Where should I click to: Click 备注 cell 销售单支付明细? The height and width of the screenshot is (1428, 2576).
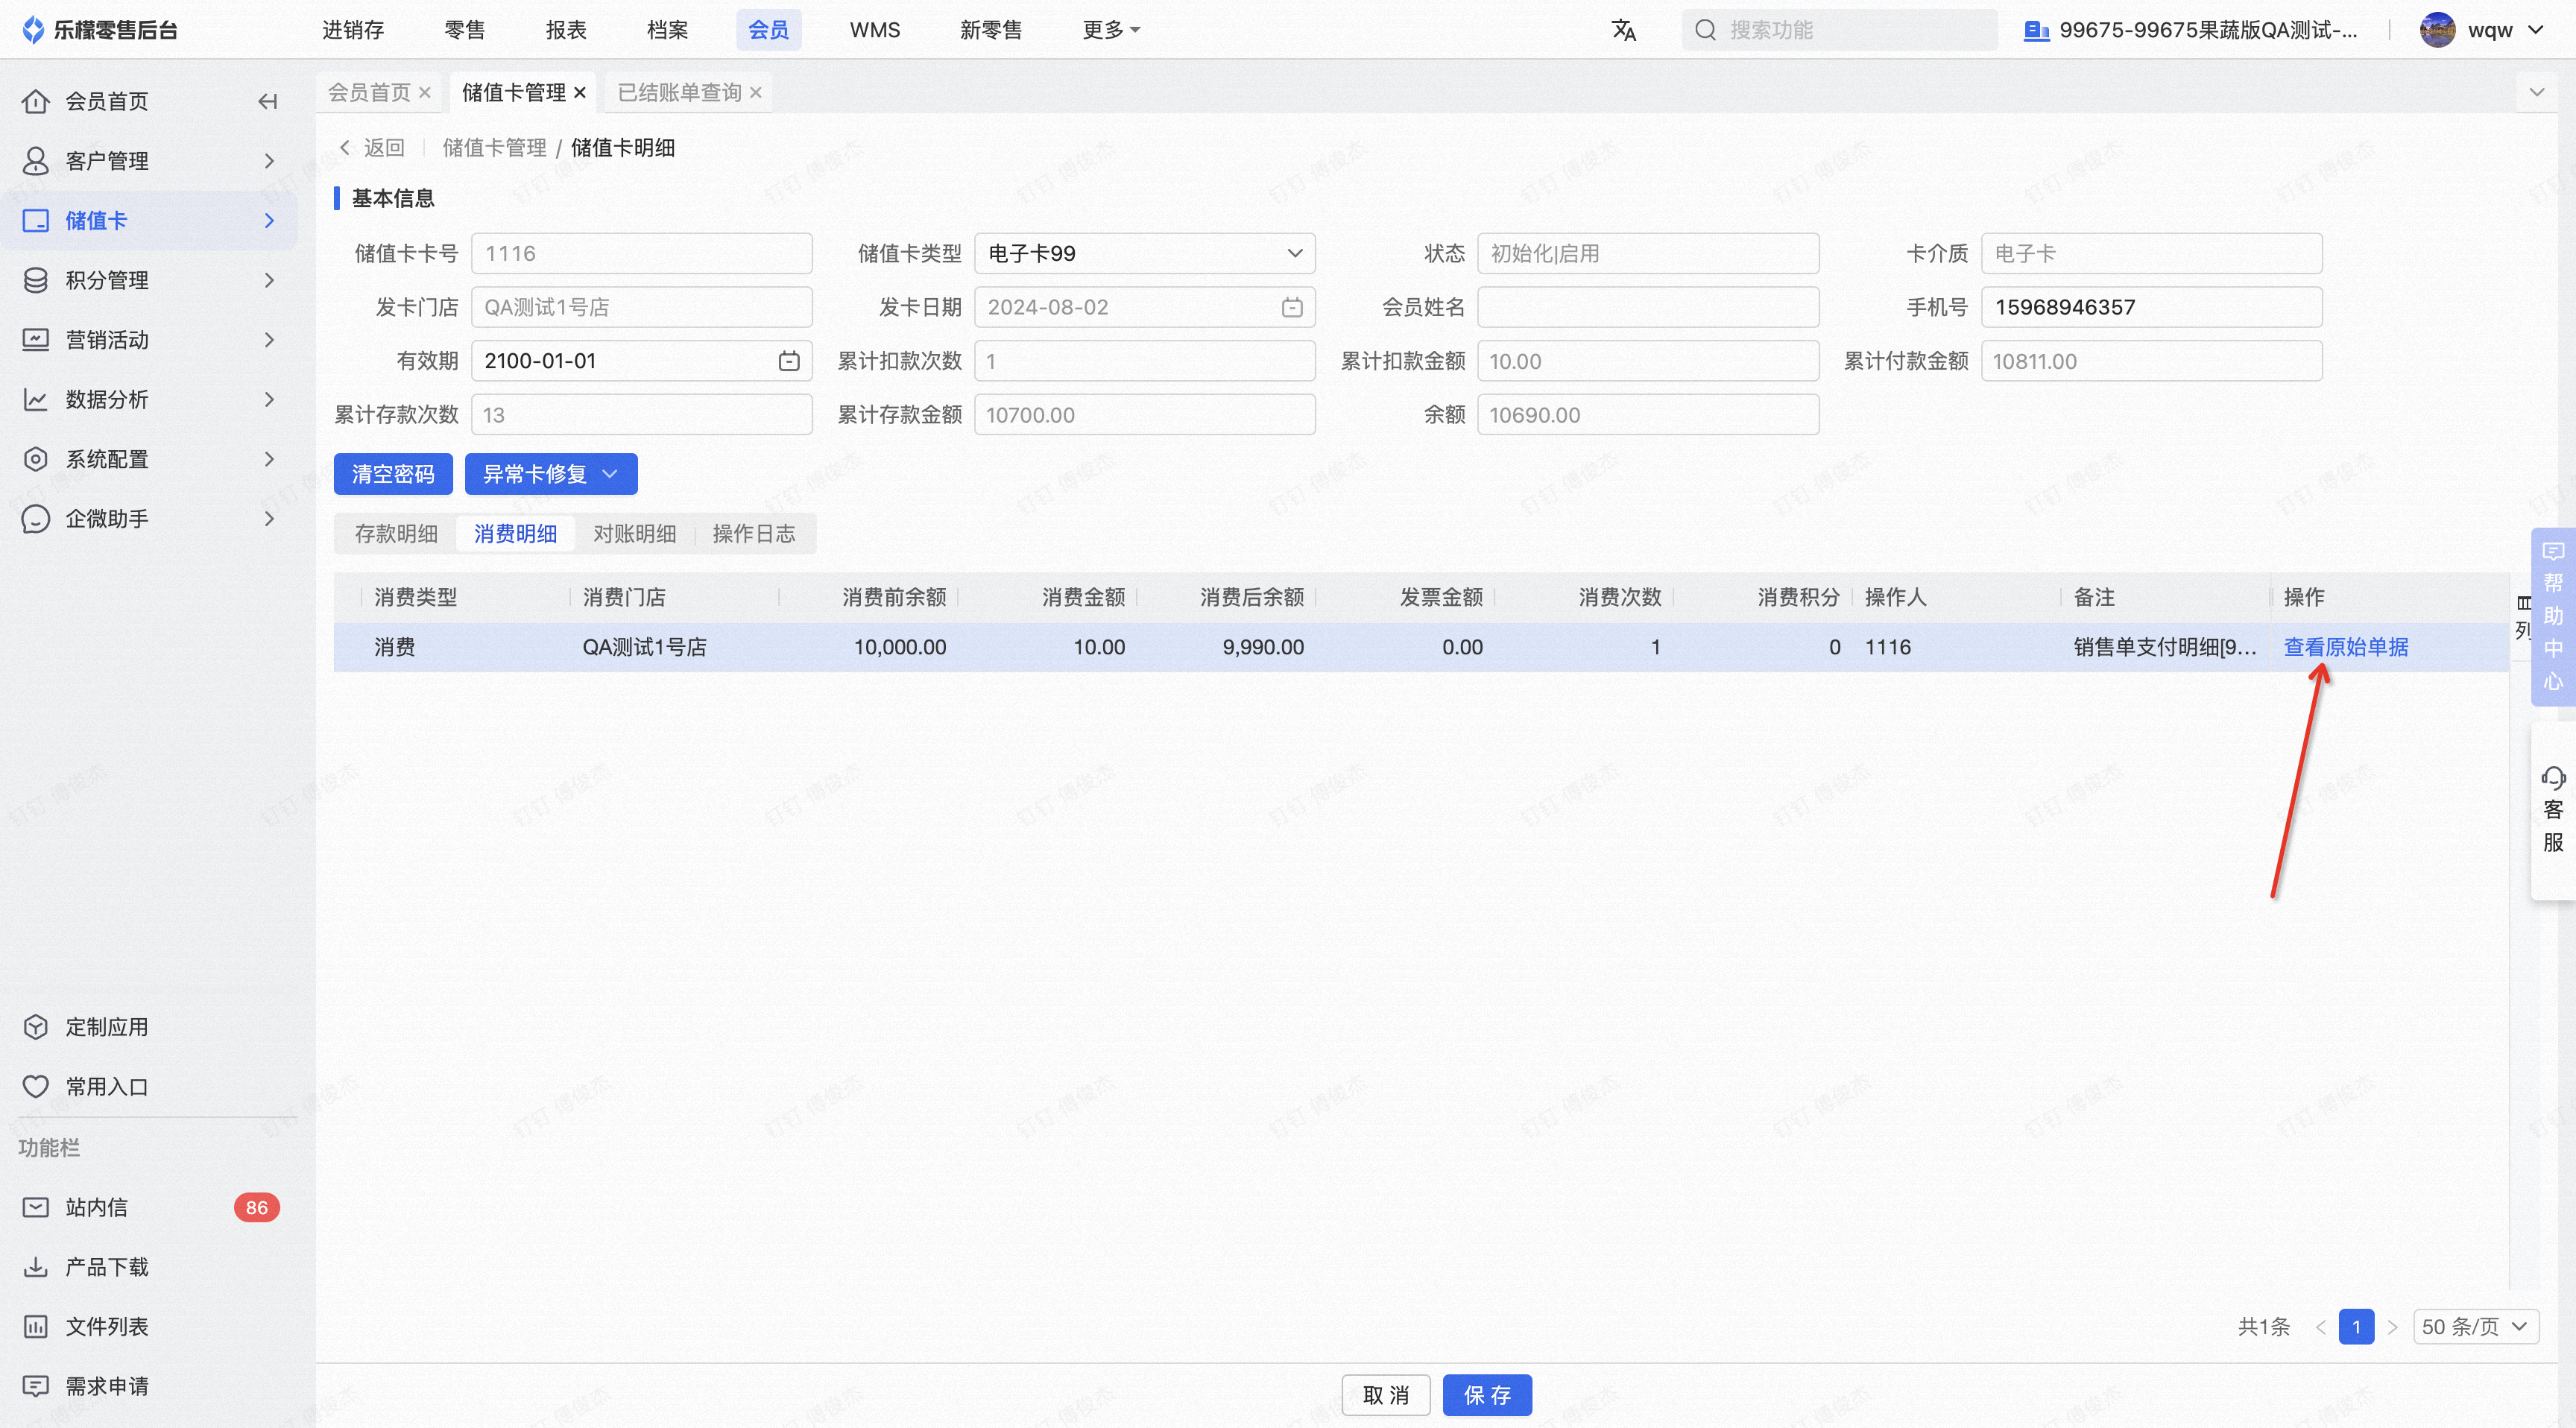[2165, 647]
